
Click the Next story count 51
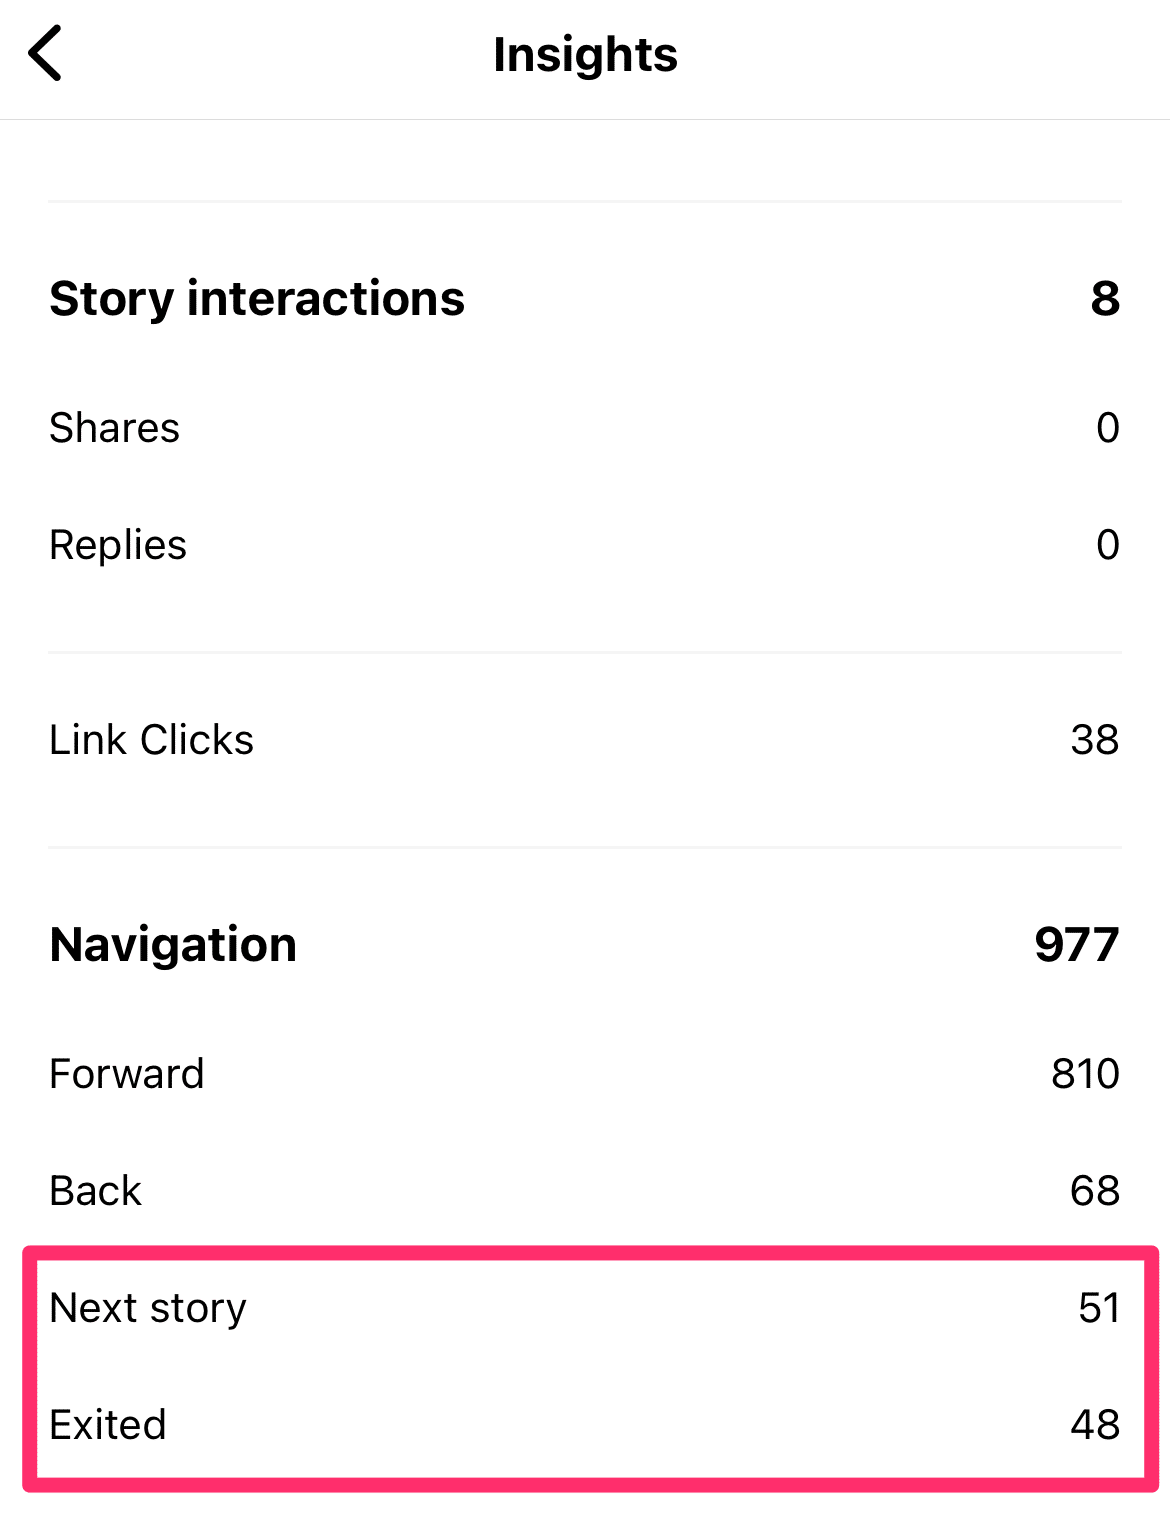click(1098, 1308)
